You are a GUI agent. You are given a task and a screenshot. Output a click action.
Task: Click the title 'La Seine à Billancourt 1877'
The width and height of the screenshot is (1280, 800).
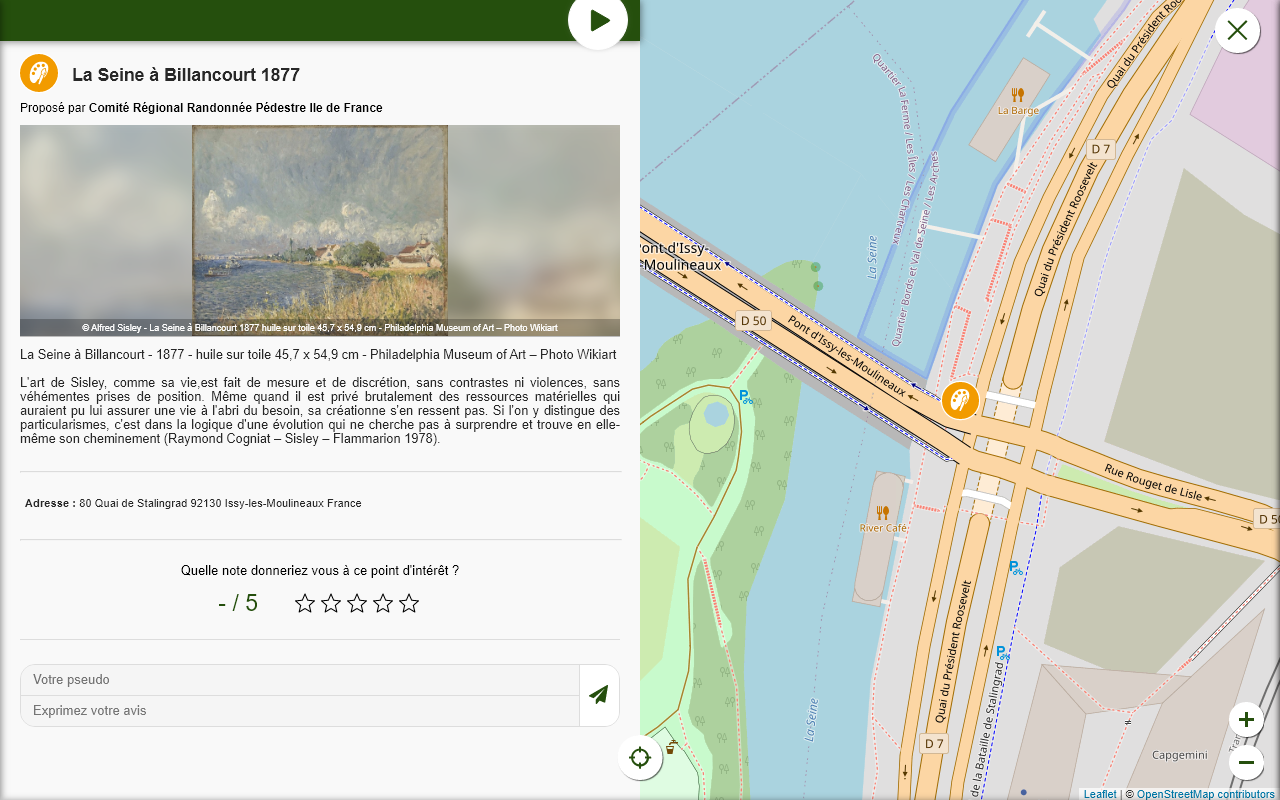coord(186,75)
